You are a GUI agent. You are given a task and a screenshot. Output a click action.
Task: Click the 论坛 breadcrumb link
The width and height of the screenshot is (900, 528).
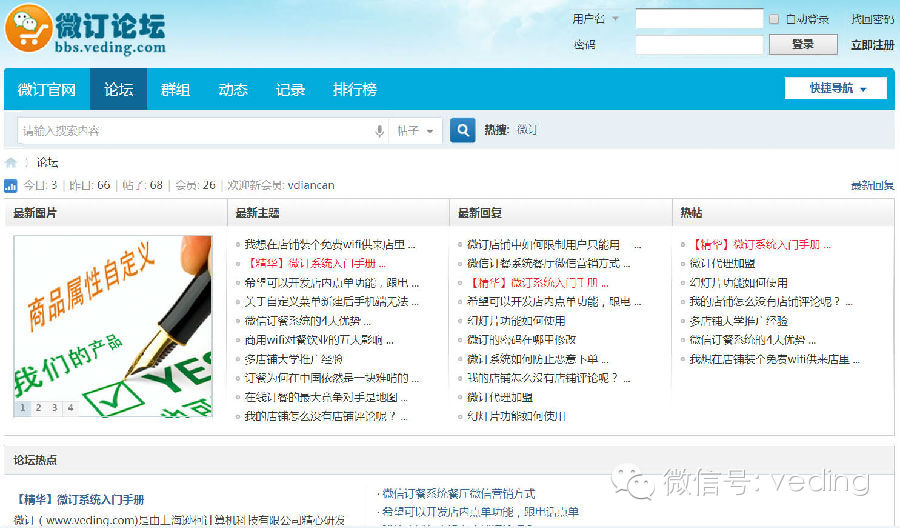(47, 162)
